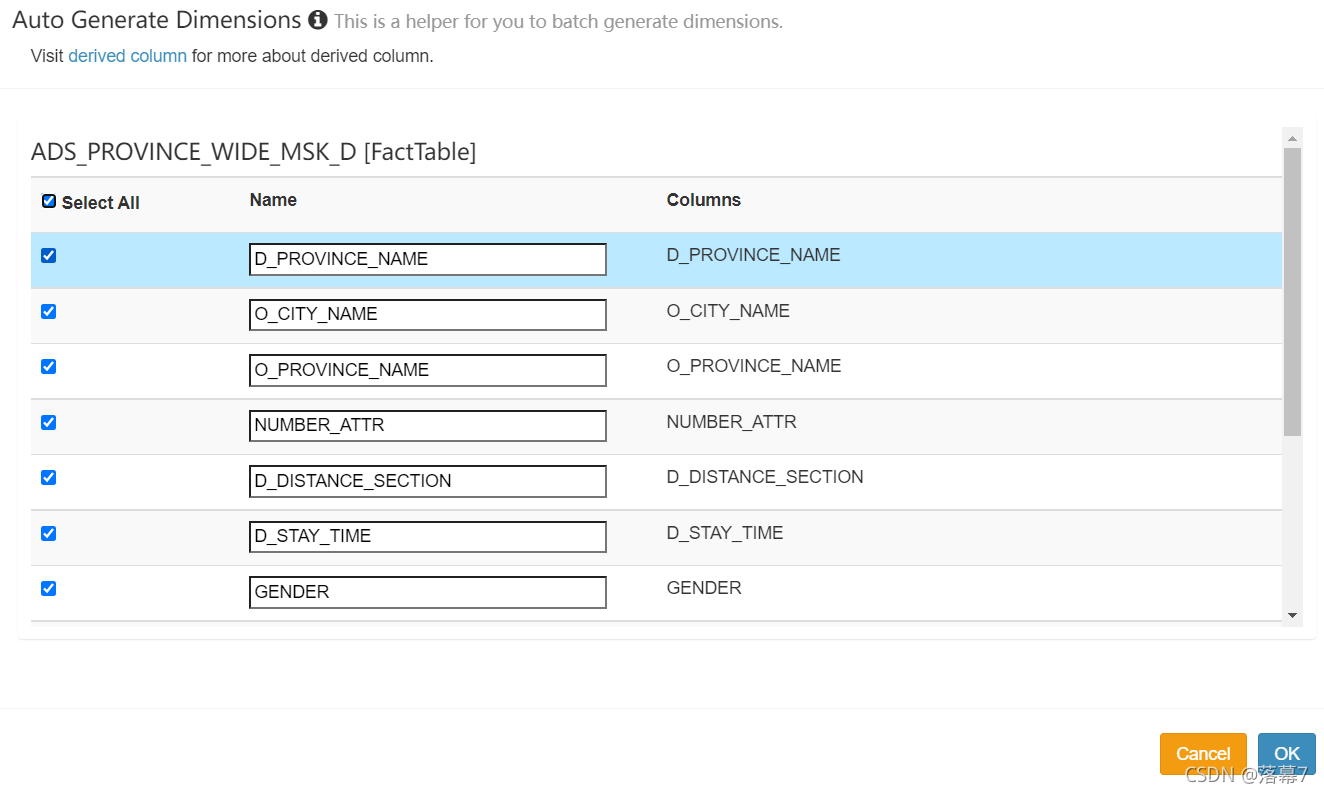
Task: Uncheck the NUMBER_ATTR row checkbox
Action: (48, 423)
